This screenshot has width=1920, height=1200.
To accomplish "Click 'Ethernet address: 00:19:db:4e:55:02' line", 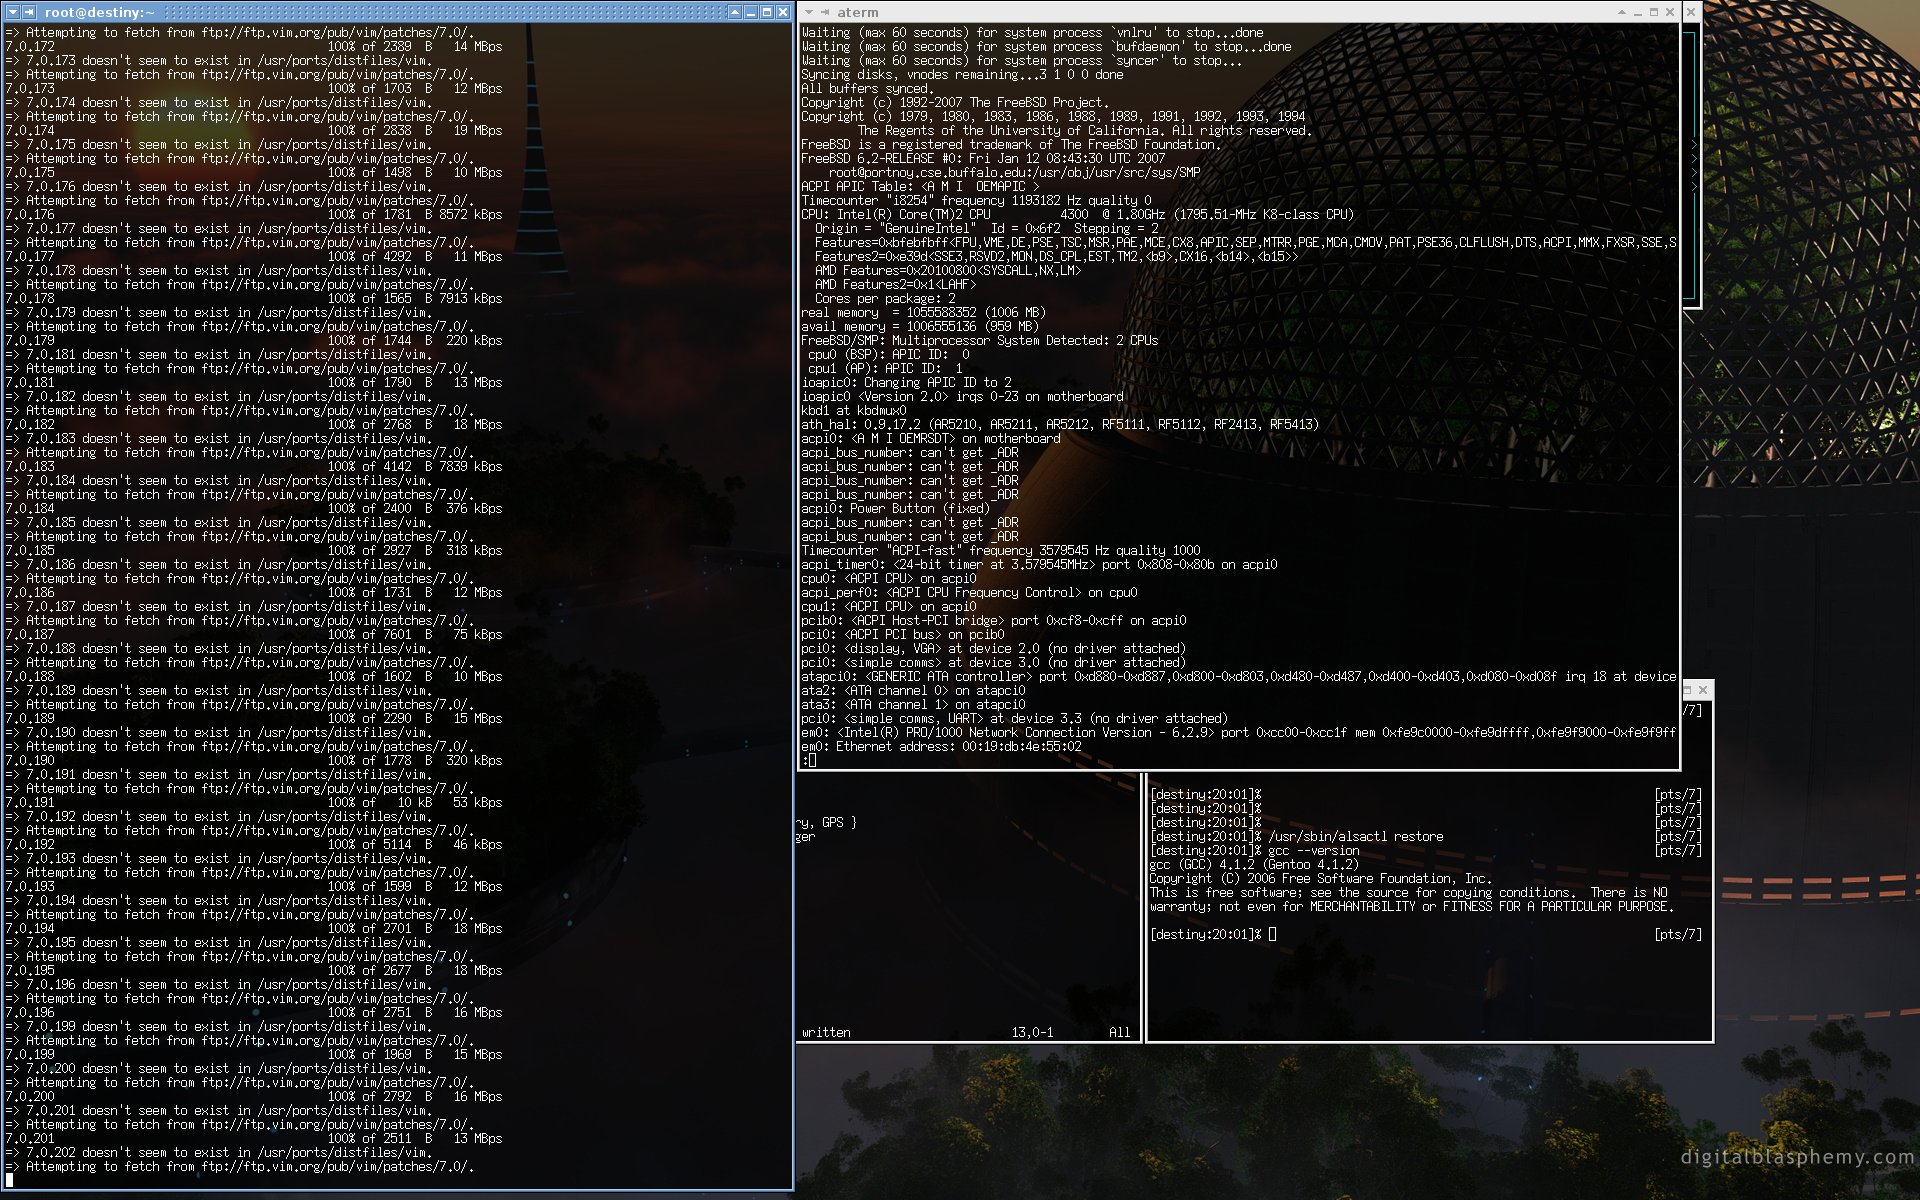I will tap(941, 747).
